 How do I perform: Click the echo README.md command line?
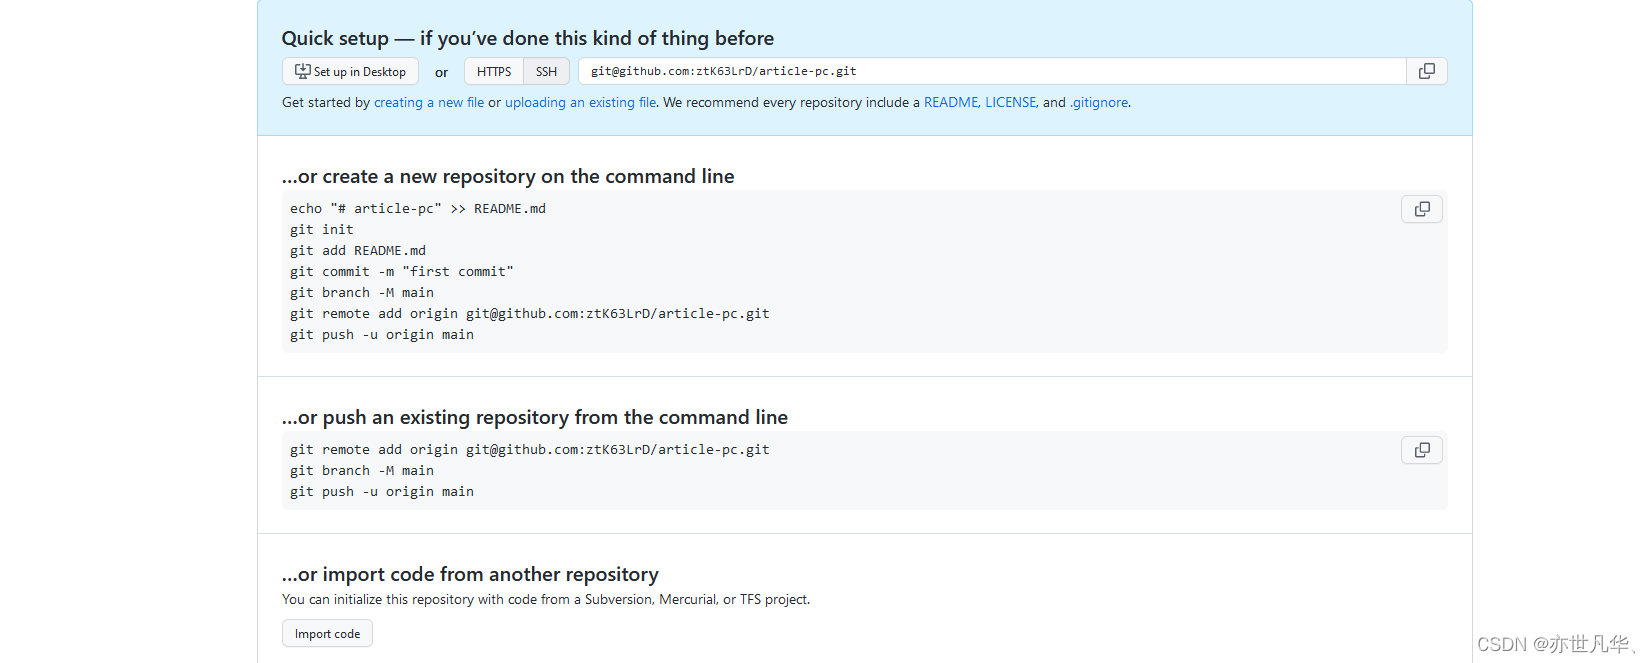pyautogui.click(x=418, y=208)
